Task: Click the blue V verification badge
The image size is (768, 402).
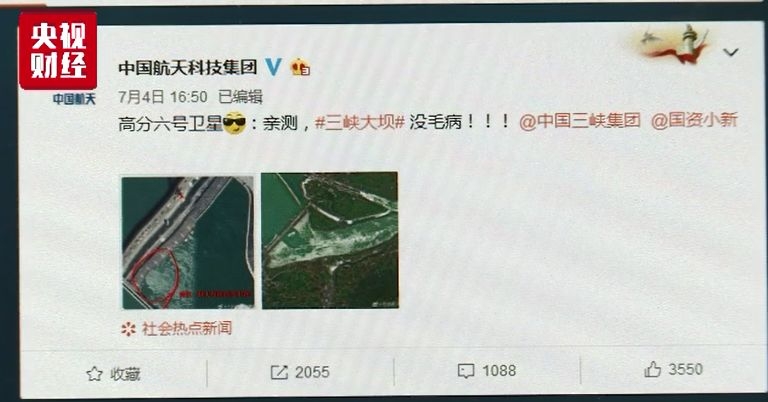Action: point(273,67)
